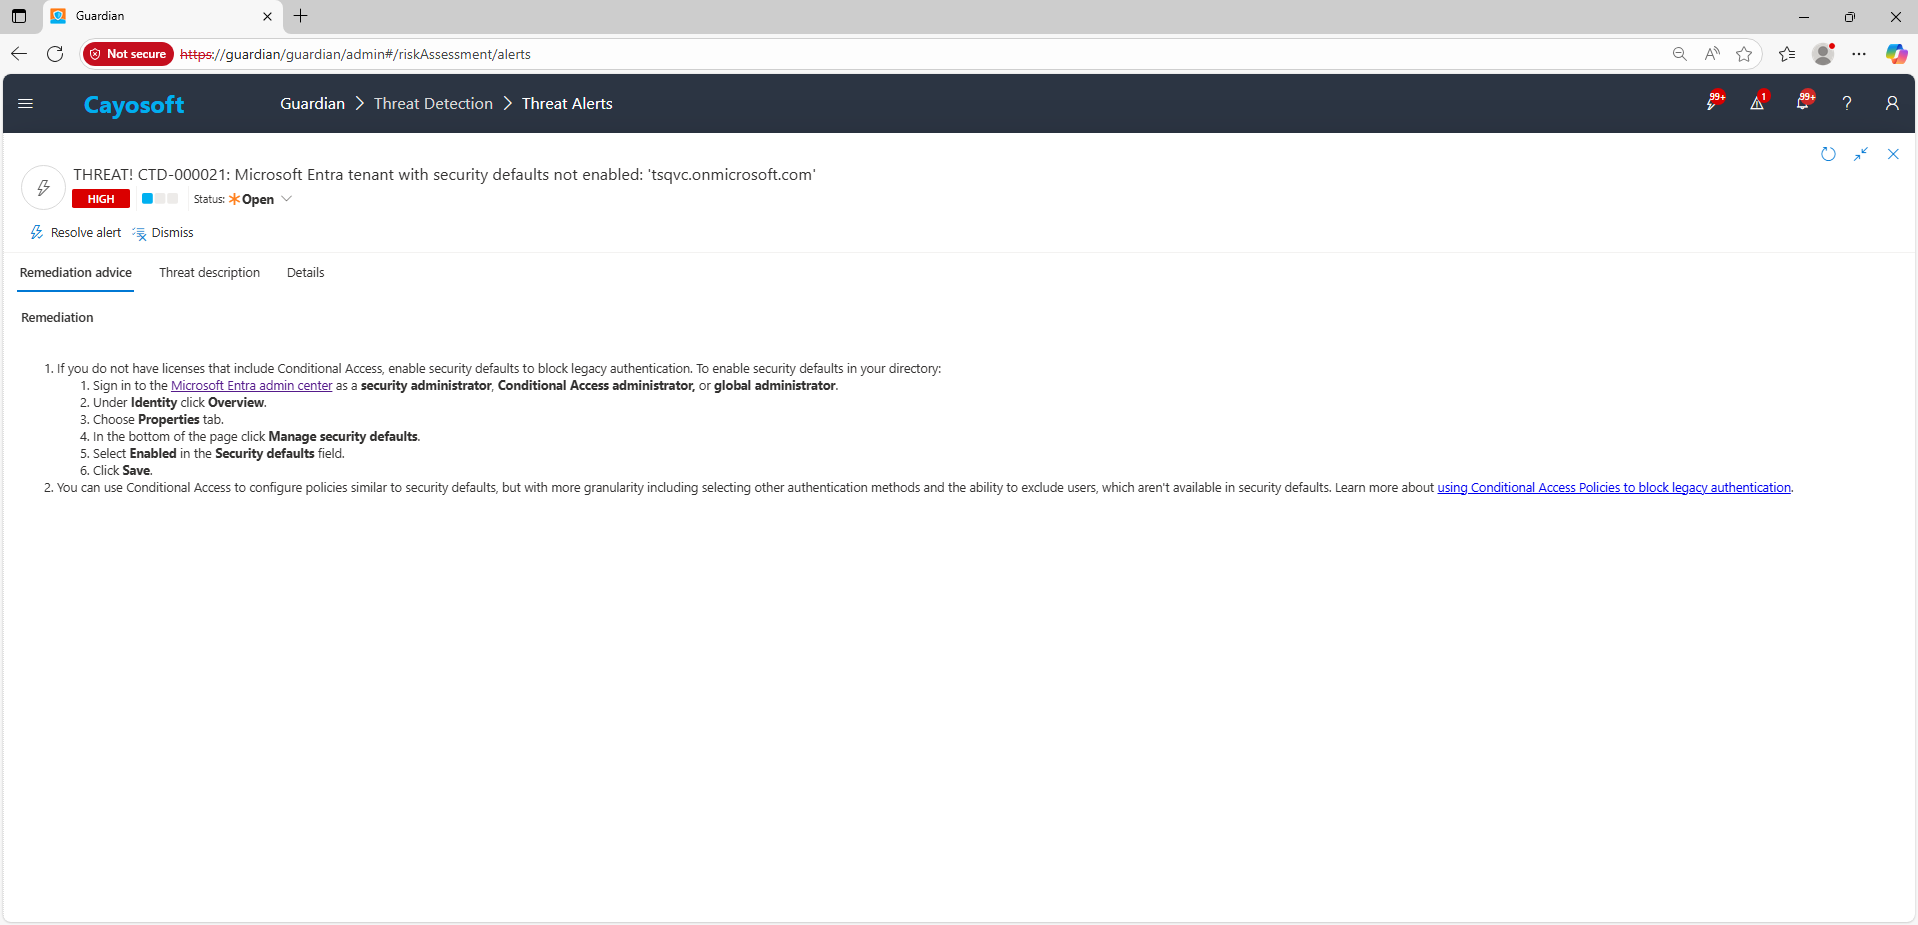
Task: Switch to the Details tab
Action: (x=305, y=273)
